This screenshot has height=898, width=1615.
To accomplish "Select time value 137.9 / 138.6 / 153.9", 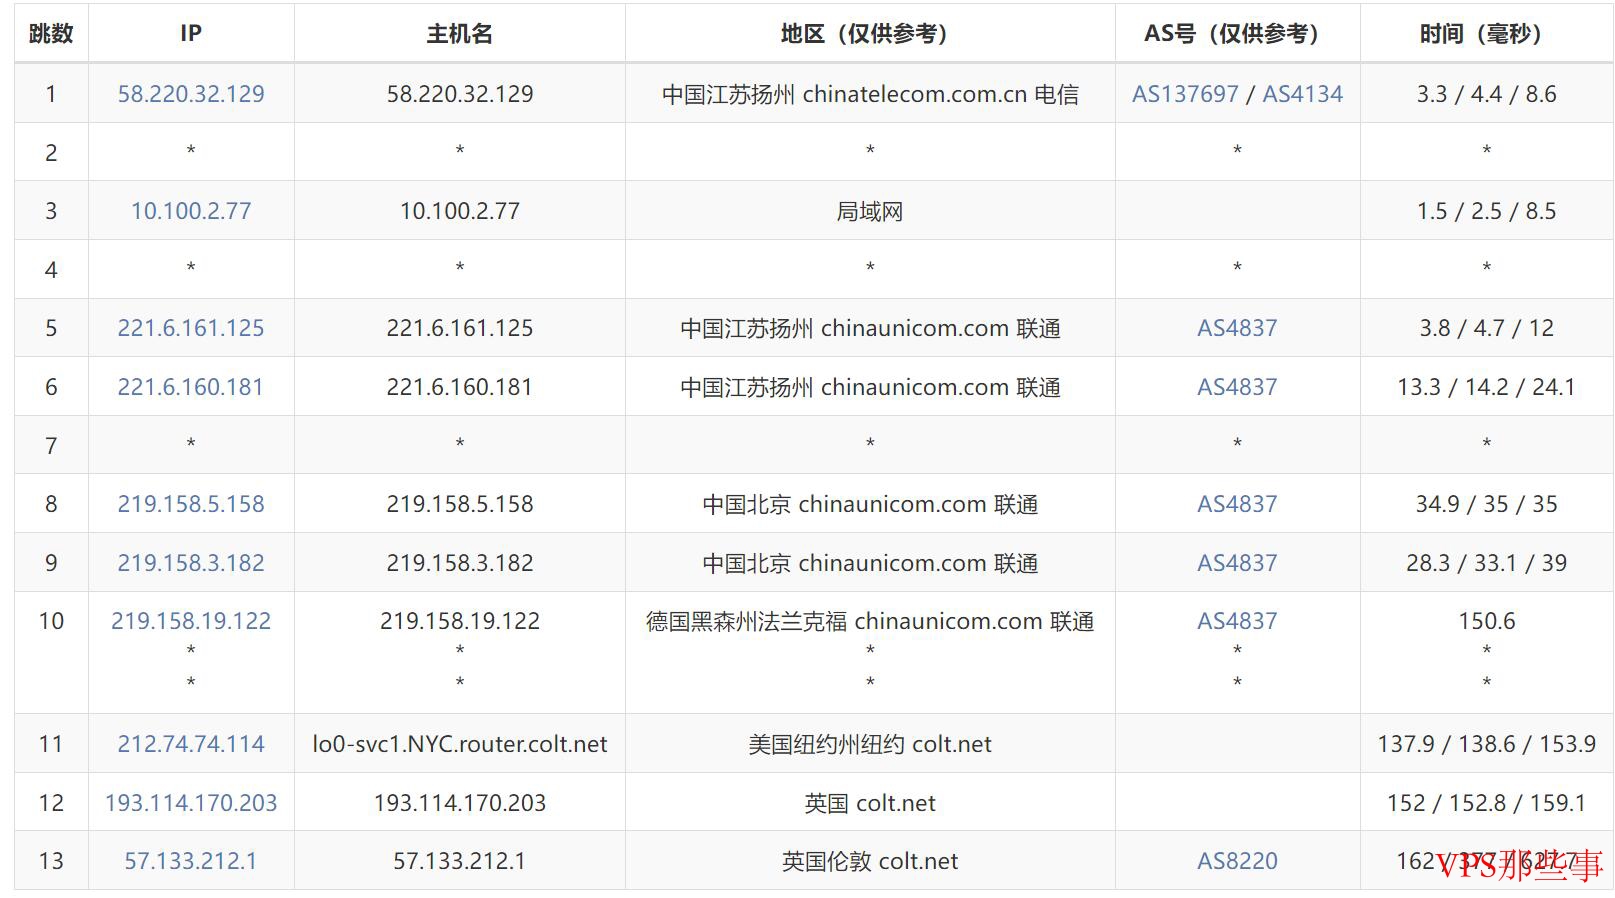I will [1486, 744].
